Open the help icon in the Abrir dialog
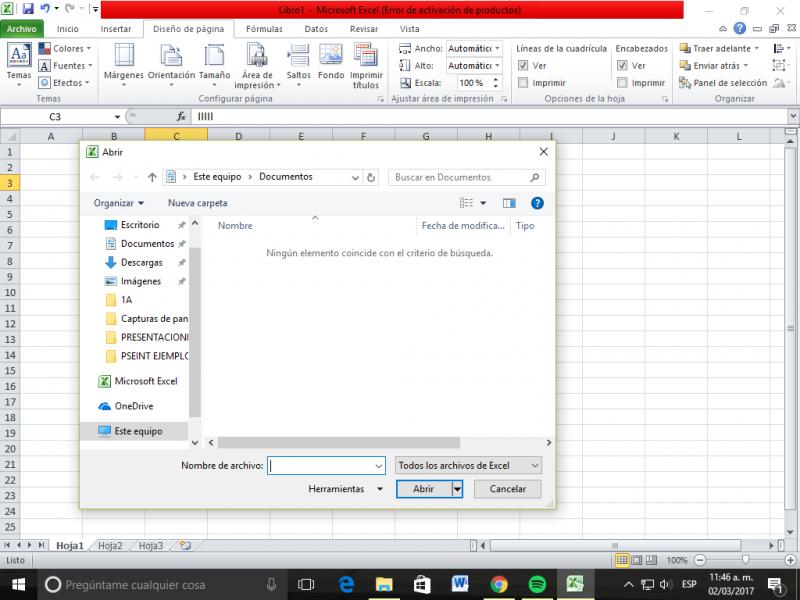The image size is (800, 600). tap(537, 203)
